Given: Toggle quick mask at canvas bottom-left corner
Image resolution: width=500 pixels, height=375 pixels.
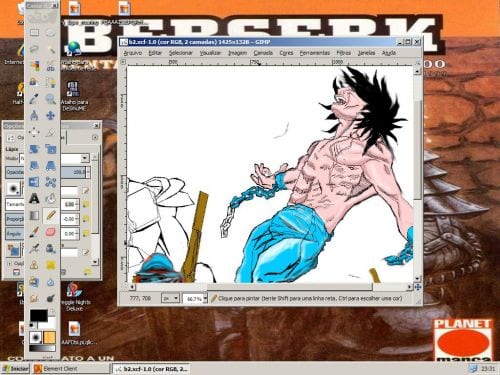Looking at the screenshot, I should click(x=123, y=286).
